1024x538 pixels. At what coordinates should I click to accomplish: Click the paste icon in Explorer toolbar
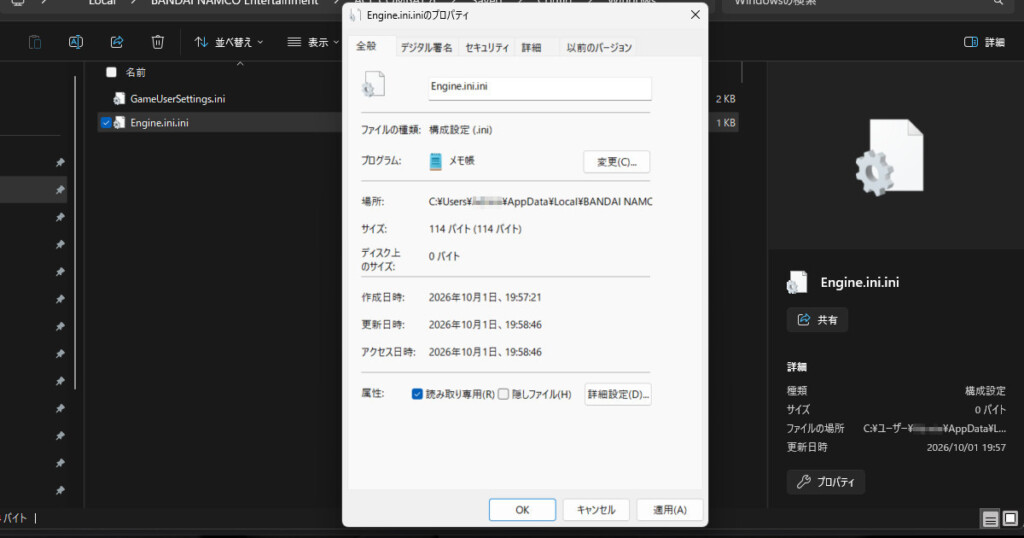point(35,42)
